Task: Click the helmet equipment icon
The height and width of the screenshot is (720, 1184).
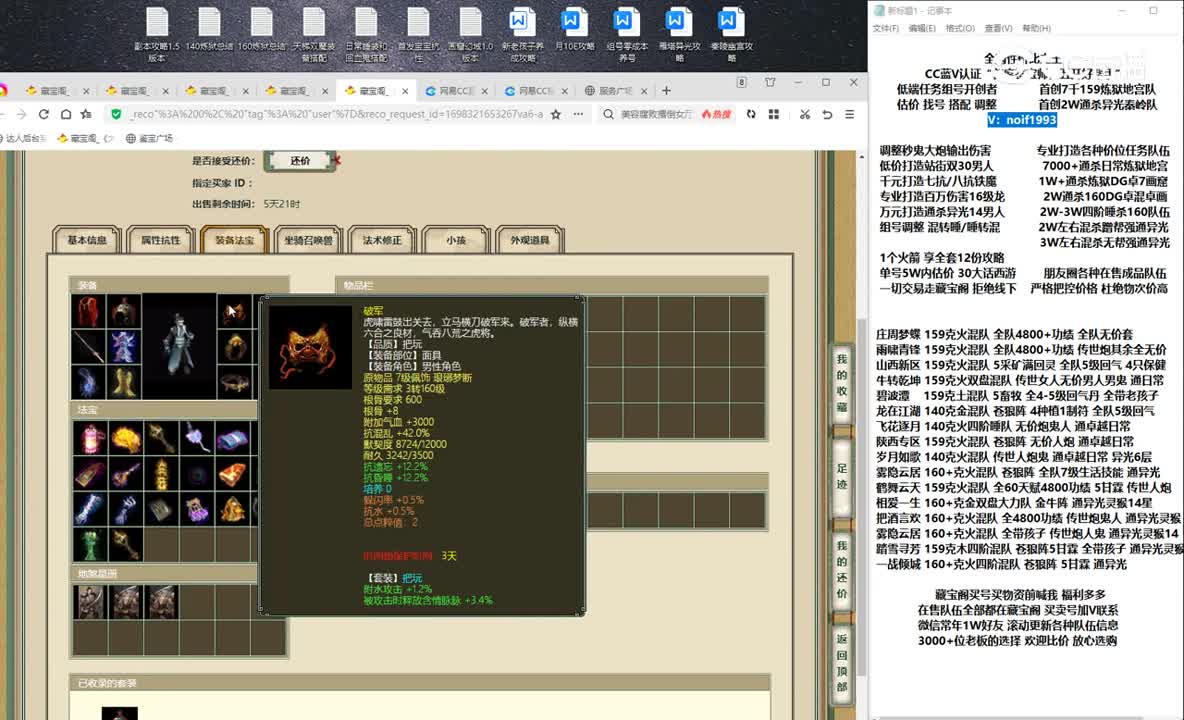Action: pyautogui.click(x=124, y=311)
